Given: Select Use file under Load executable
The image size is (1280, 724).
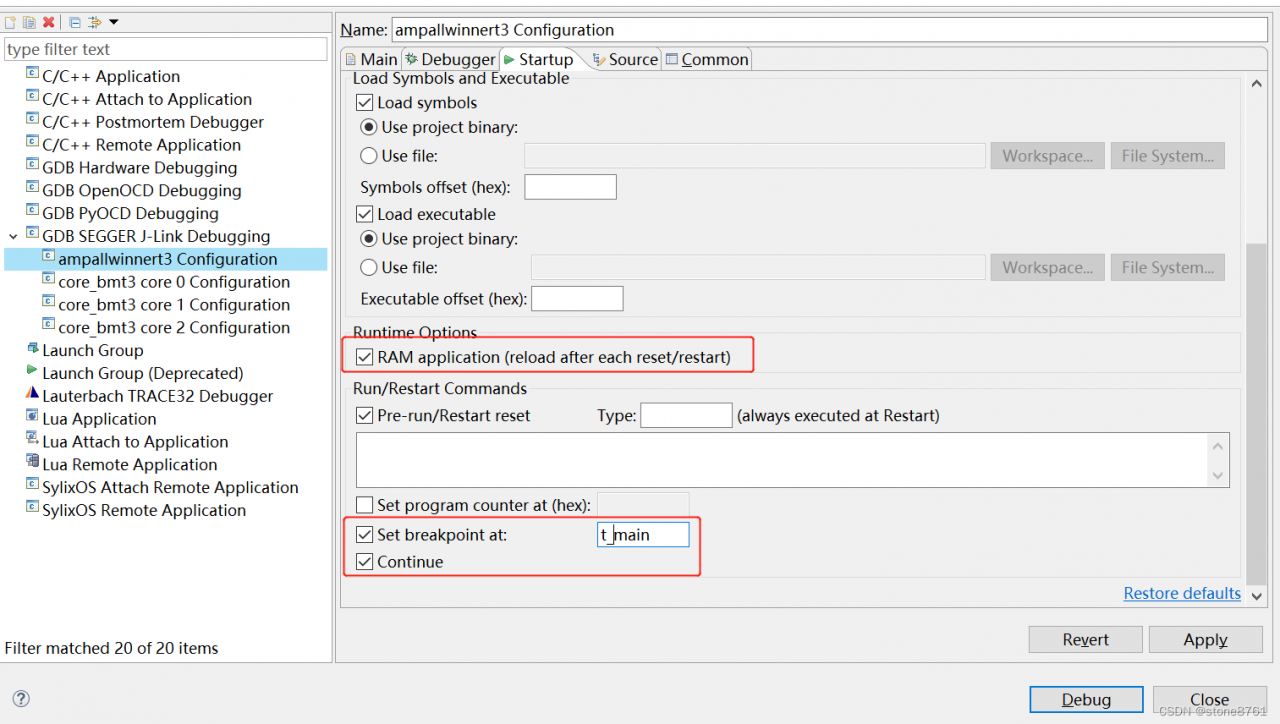Looking at the screenshot, I should (368, 268).
